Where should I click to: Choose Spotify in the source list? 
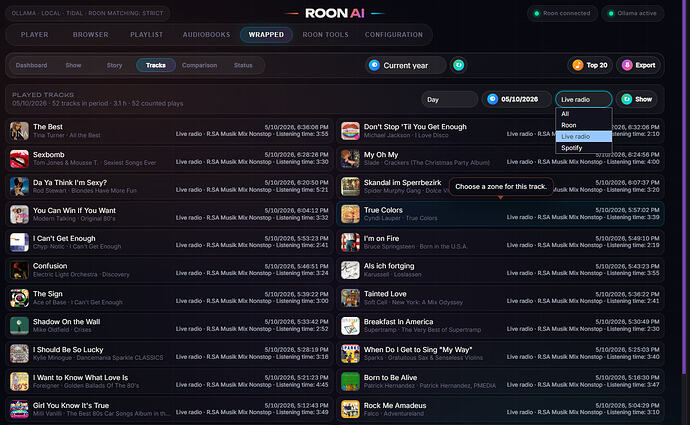584,148
